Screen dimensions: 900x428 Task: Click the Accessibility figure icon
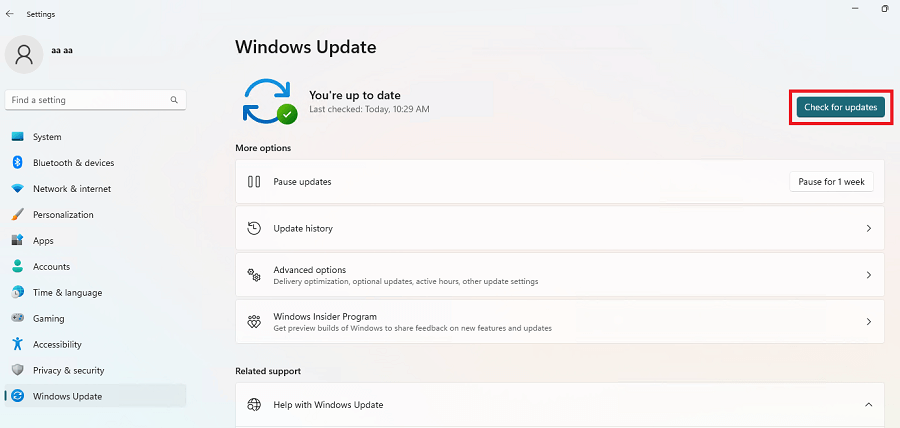click(x=17, y=345)
